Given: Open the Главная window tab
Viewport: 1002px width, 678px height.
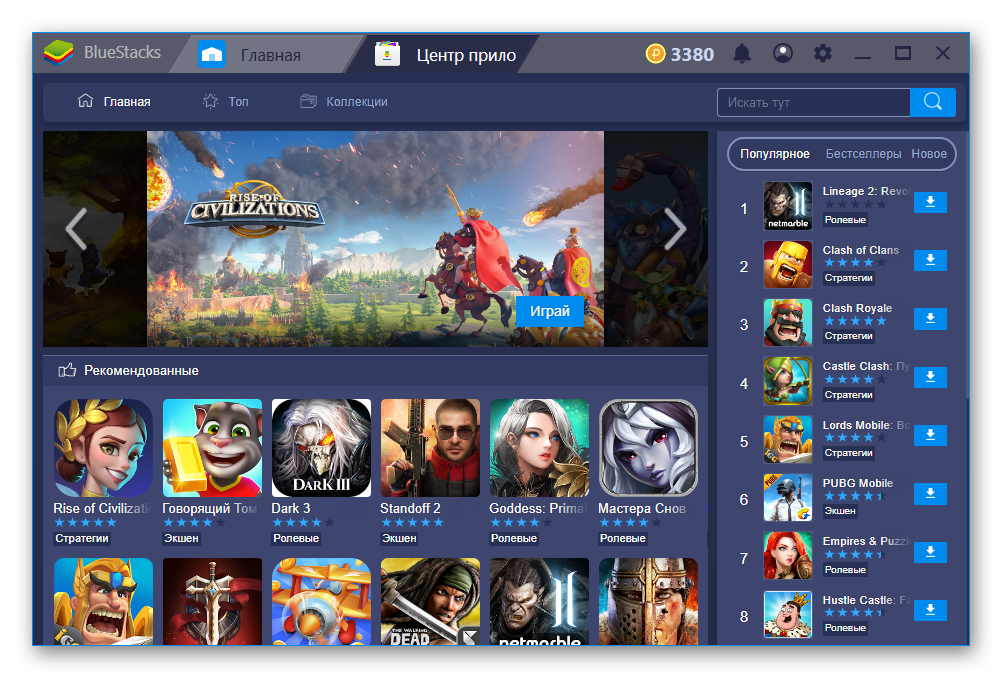Looking at the screenshot, I should tap(268, 55).
